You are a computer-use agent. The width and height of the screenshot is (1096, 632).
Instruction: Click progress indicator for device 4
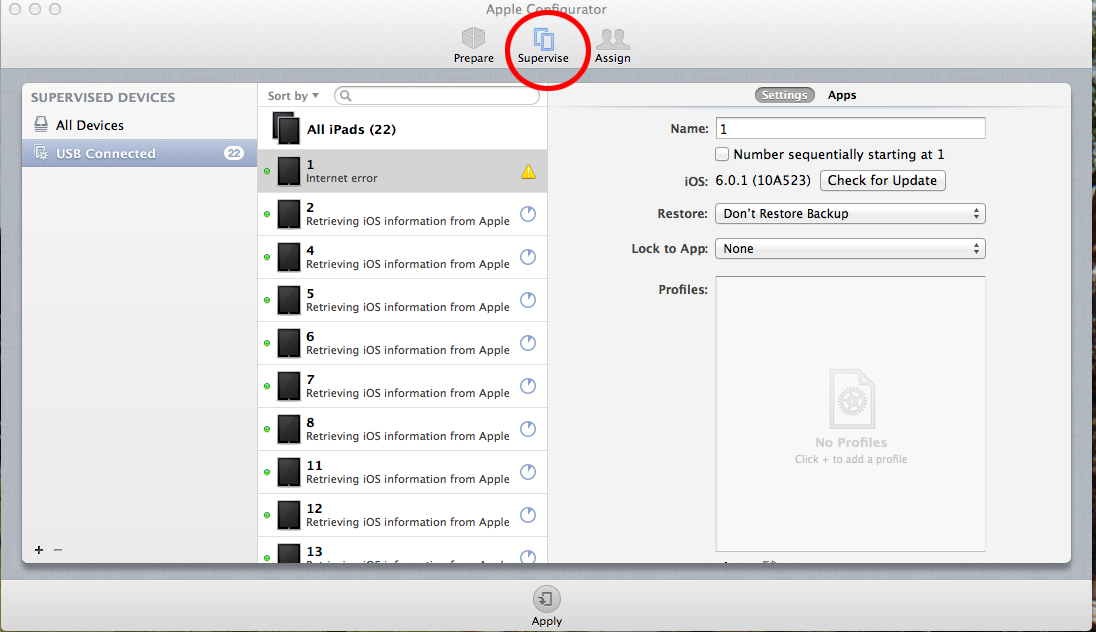528,257
